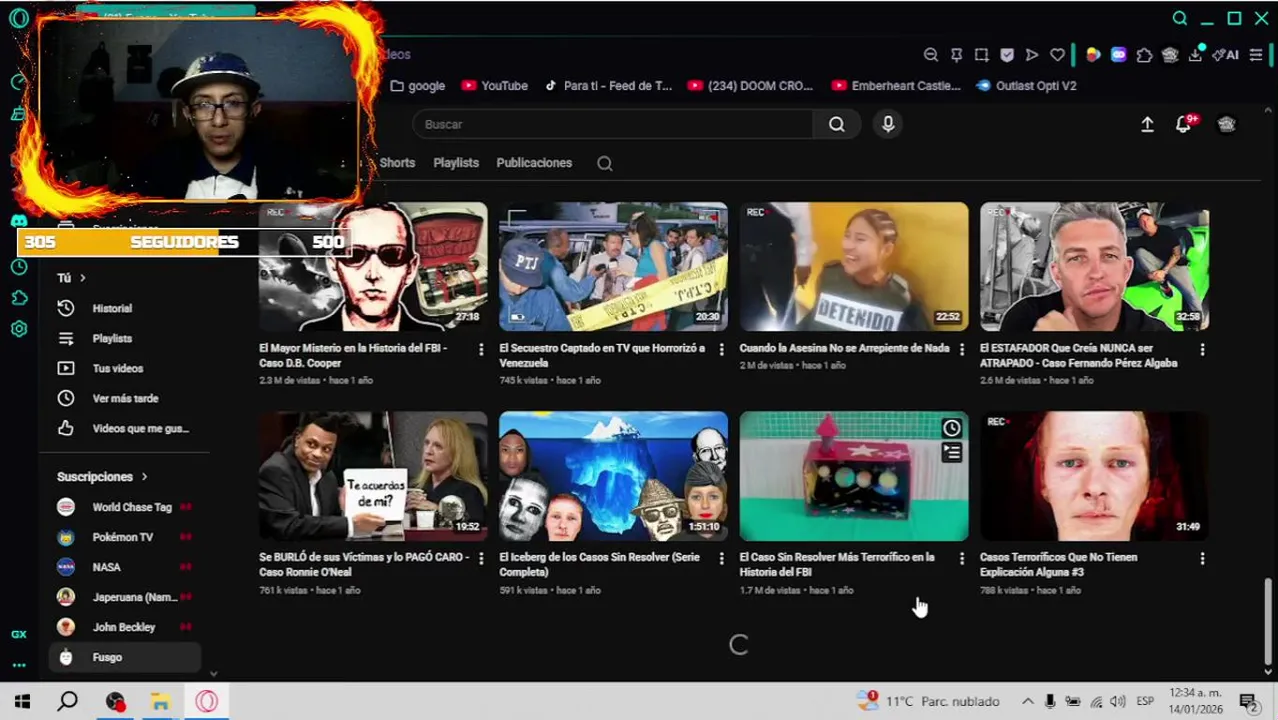Click the voice search microphone button
This screenshot has width=1278, height=720.
pyautogui.click(x=888, y=124)
